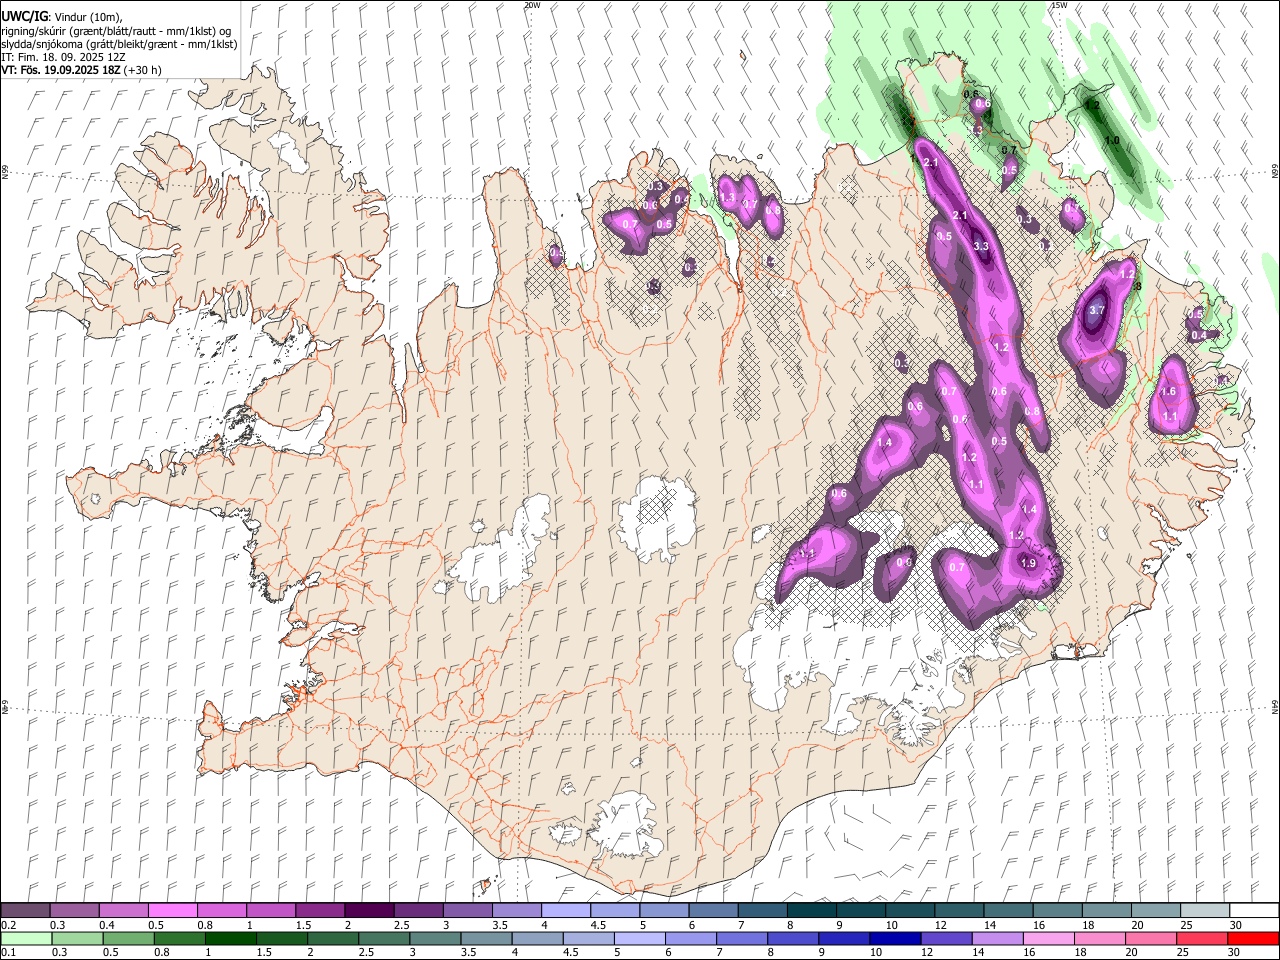1280x960 pixels.
Task: Click the 10 label in bottom legend row
Action: point(875,953)
